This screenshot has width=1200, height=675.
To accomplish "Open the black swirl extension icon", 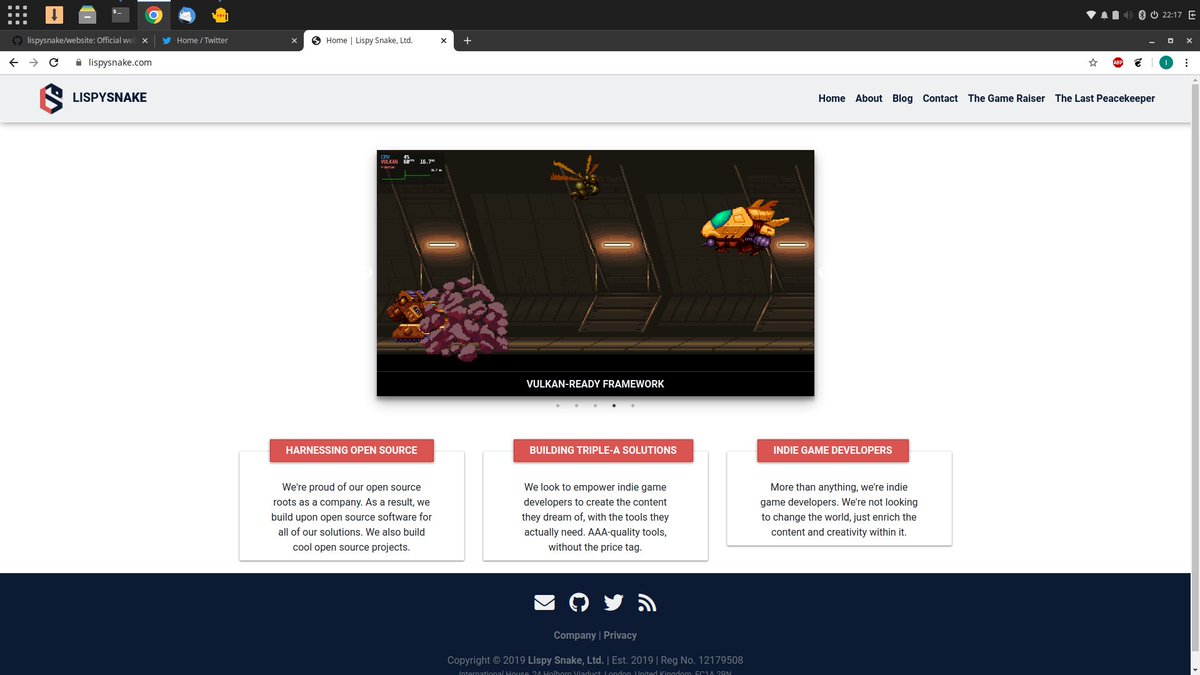I will coord(1137,62).
